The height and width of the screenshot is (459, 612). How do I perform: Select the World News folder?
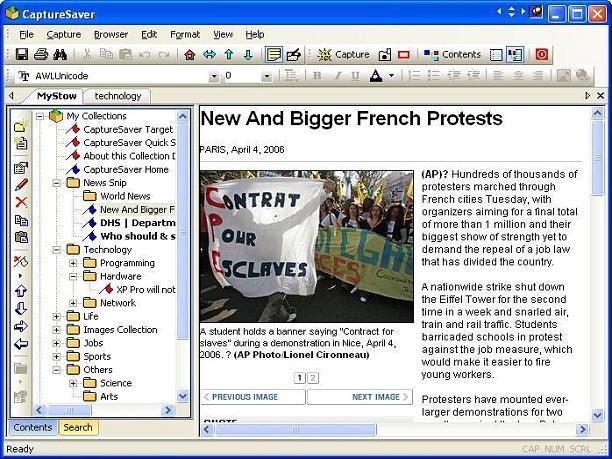pos(117,196)
